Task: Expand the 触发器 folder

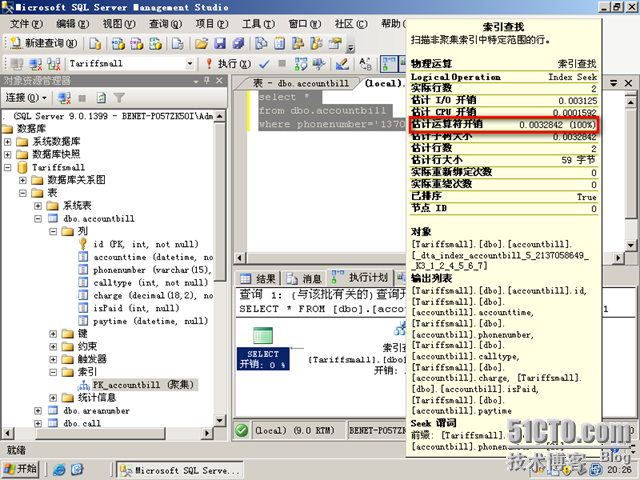Action: pyautogui.click(x=53, y=360)
